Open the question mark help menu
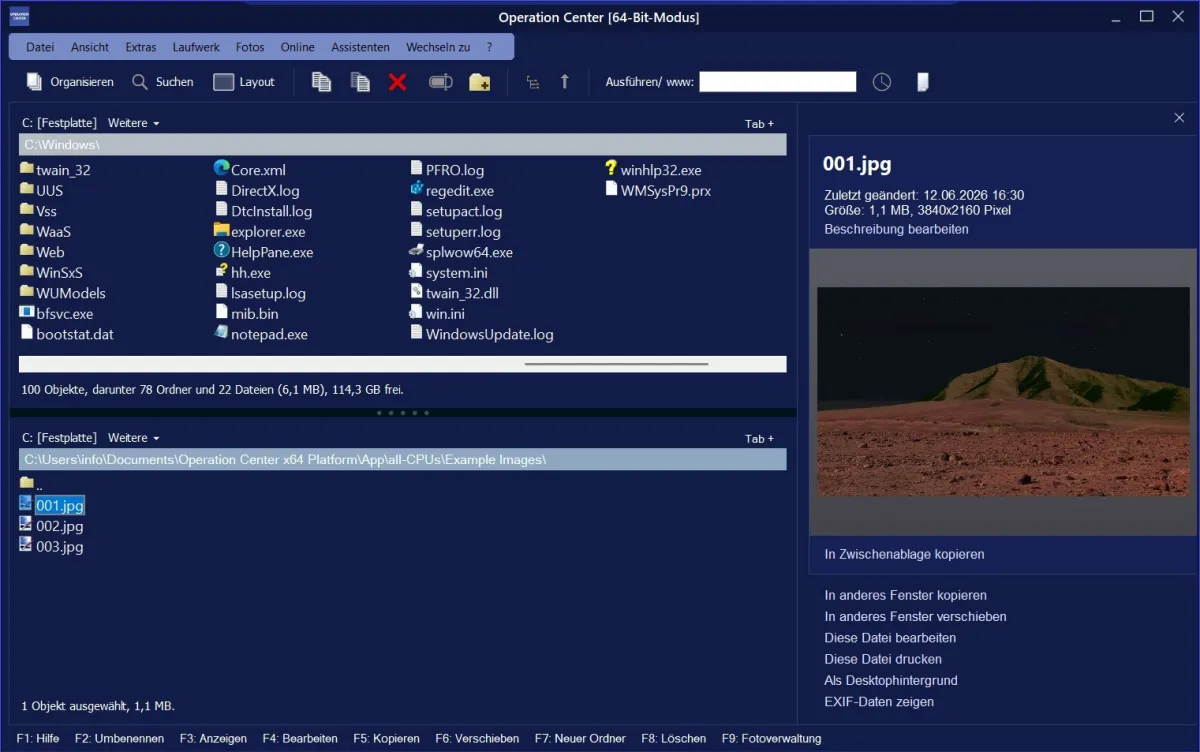 coord(489,47)
